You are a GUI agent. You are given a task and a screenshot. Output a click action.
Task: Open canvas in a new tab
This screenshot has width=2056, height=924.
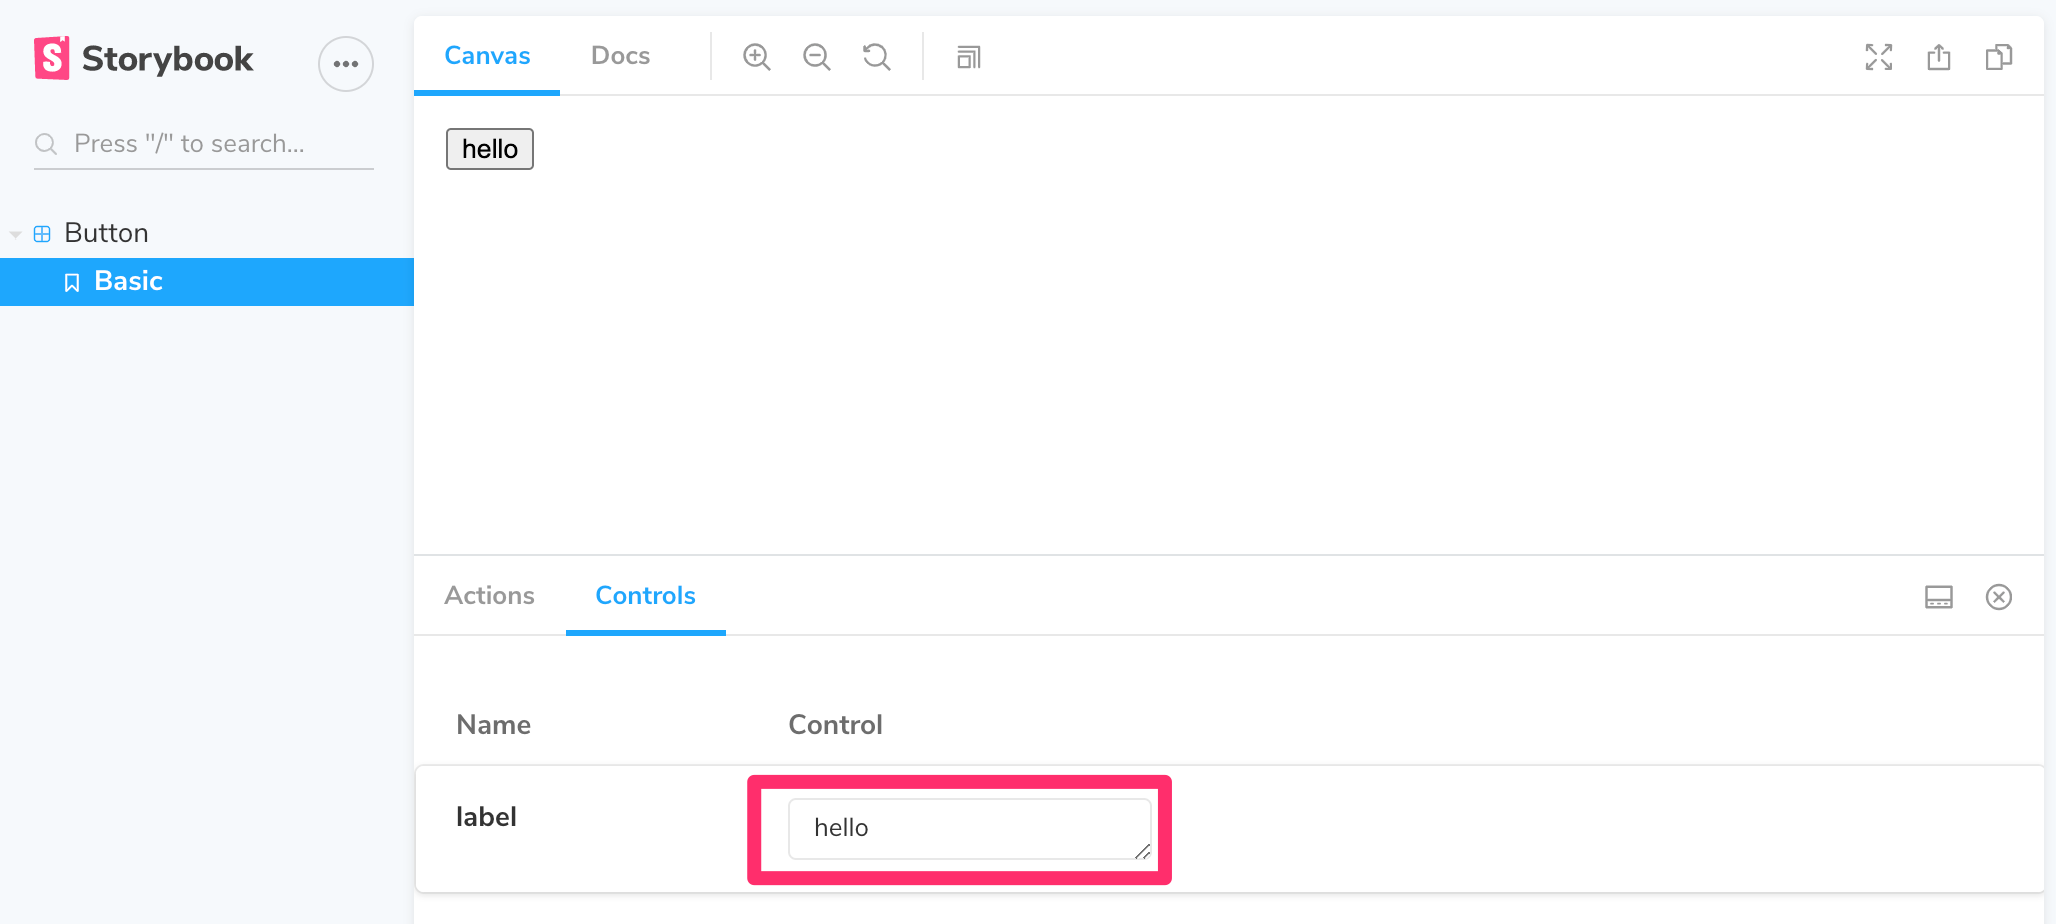pyautogui.click(x=1938, y=57)
